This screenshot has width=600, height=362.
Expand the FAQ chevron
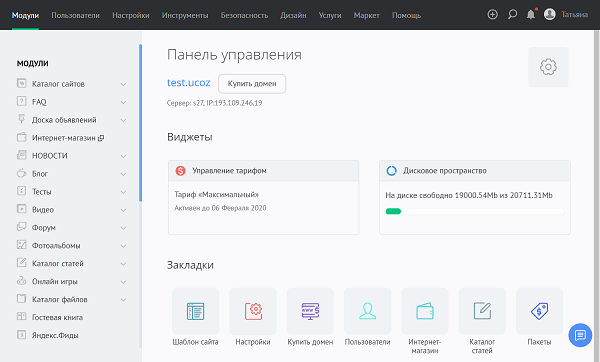pos(123,102)
